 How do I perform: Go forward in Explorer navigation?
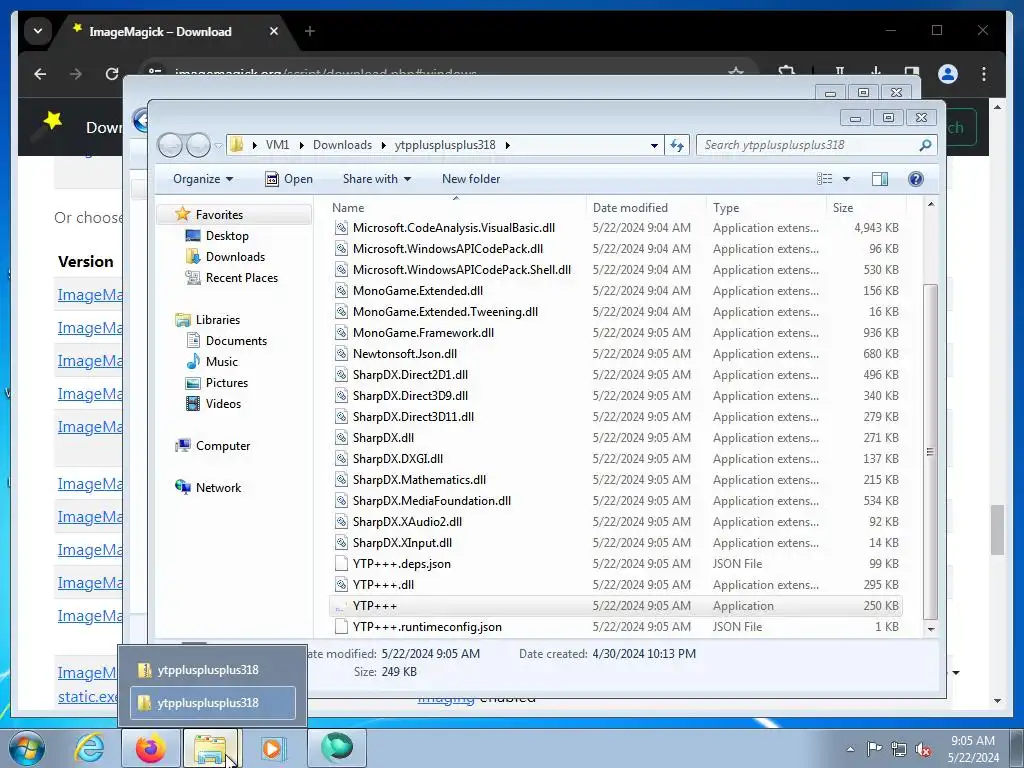pos(198,145)
